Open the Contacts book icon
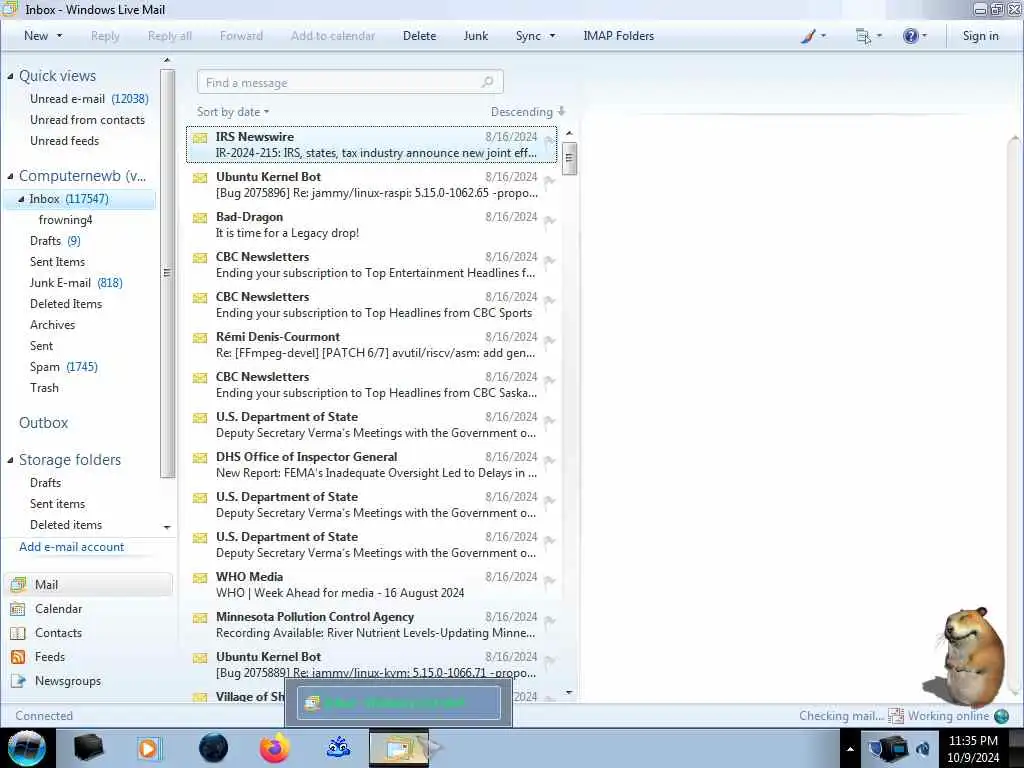 [18, 633]
